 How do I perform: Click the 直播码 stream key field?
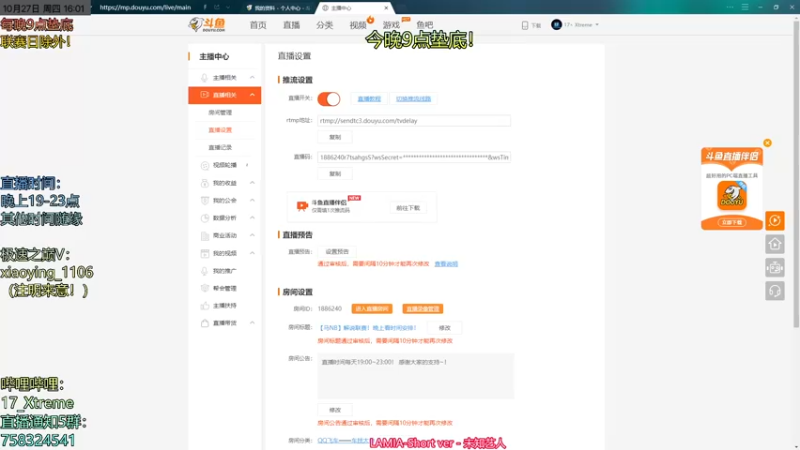pos(414,157)
